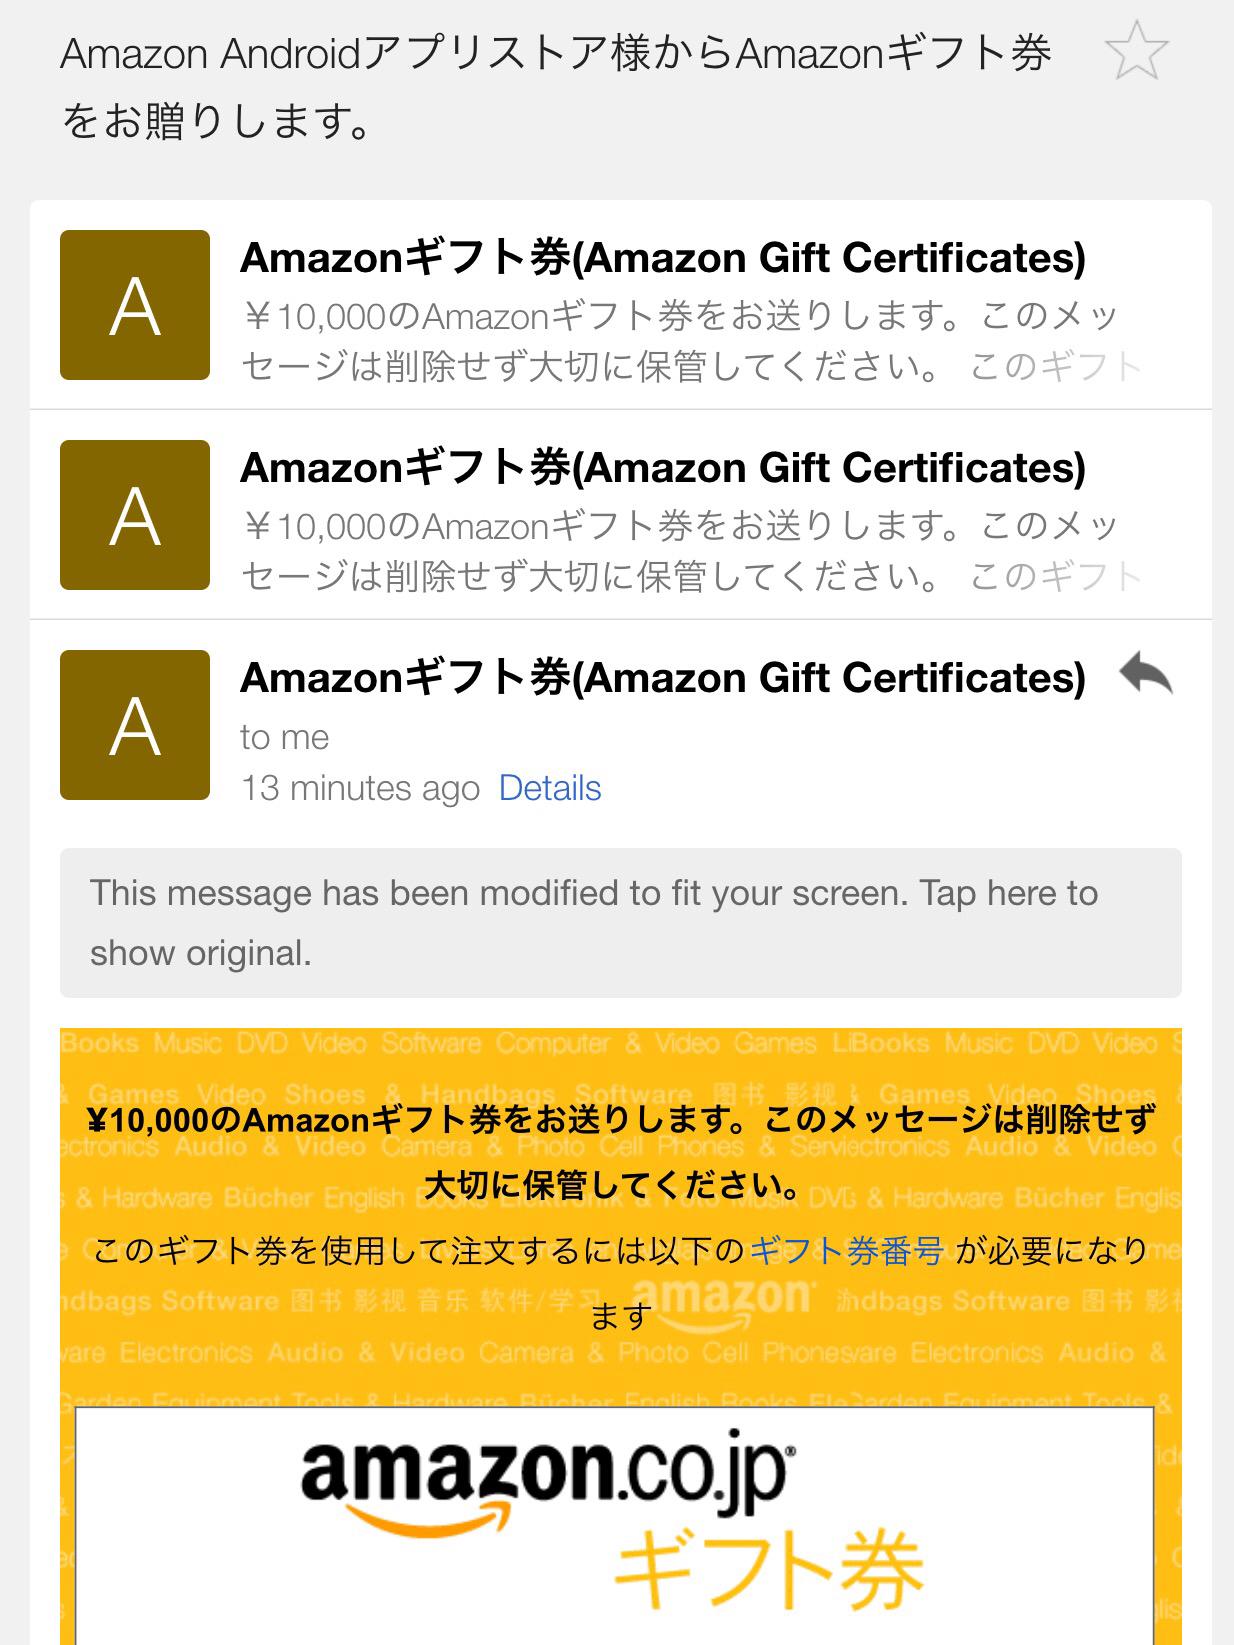Tap second message preview snippet text
Image resolution: width=1234 pixels, height=1645 pixels.
click(690, 551)
